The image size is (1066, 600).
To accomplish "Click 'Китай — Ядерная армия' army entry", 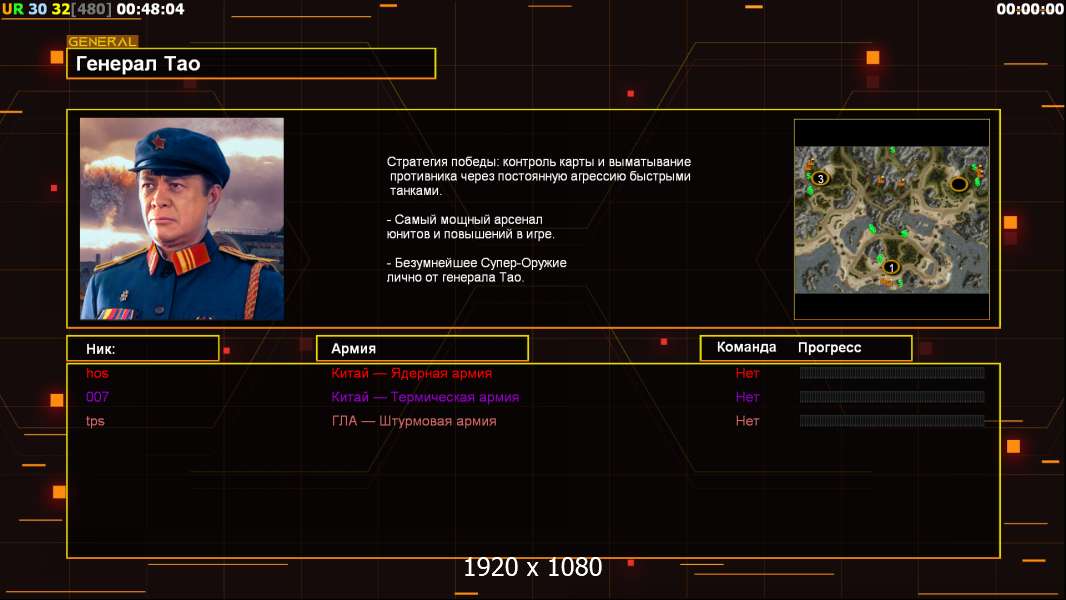I will tap(411, 373).
